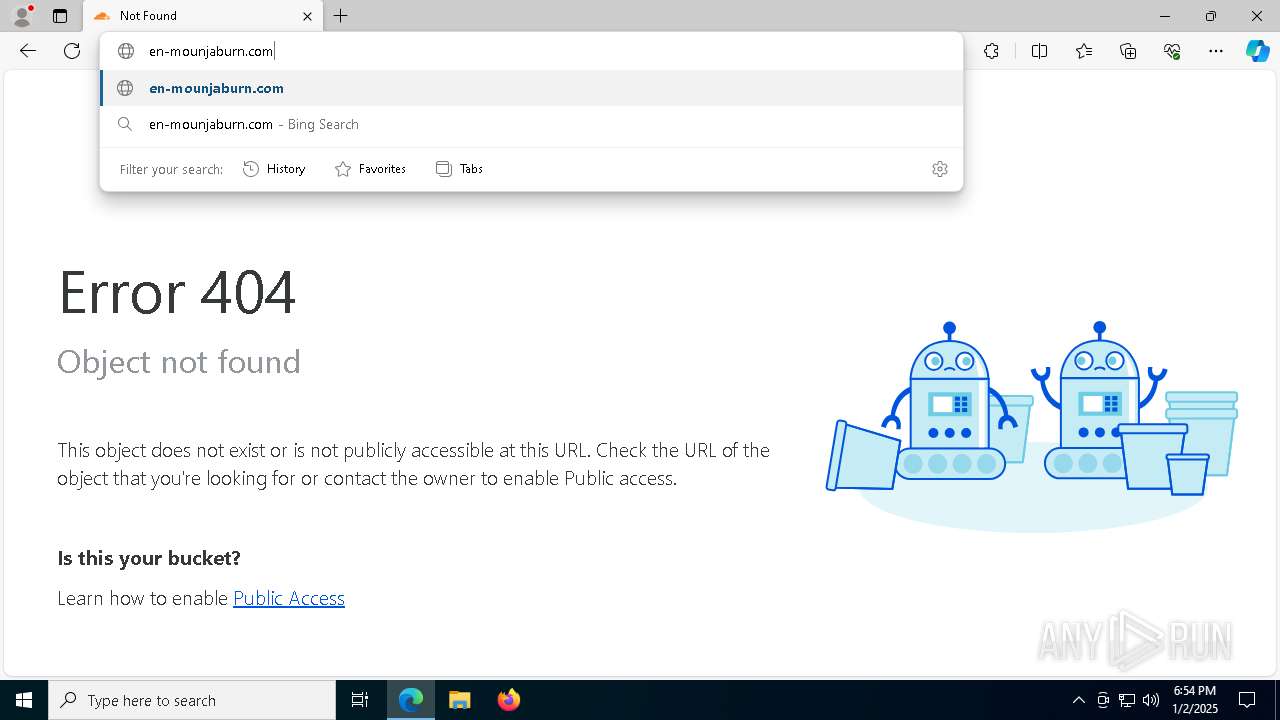Minimize the Edge browser window
The height and width of the screenshot is (720, 1280).
tap(1164, 16)
